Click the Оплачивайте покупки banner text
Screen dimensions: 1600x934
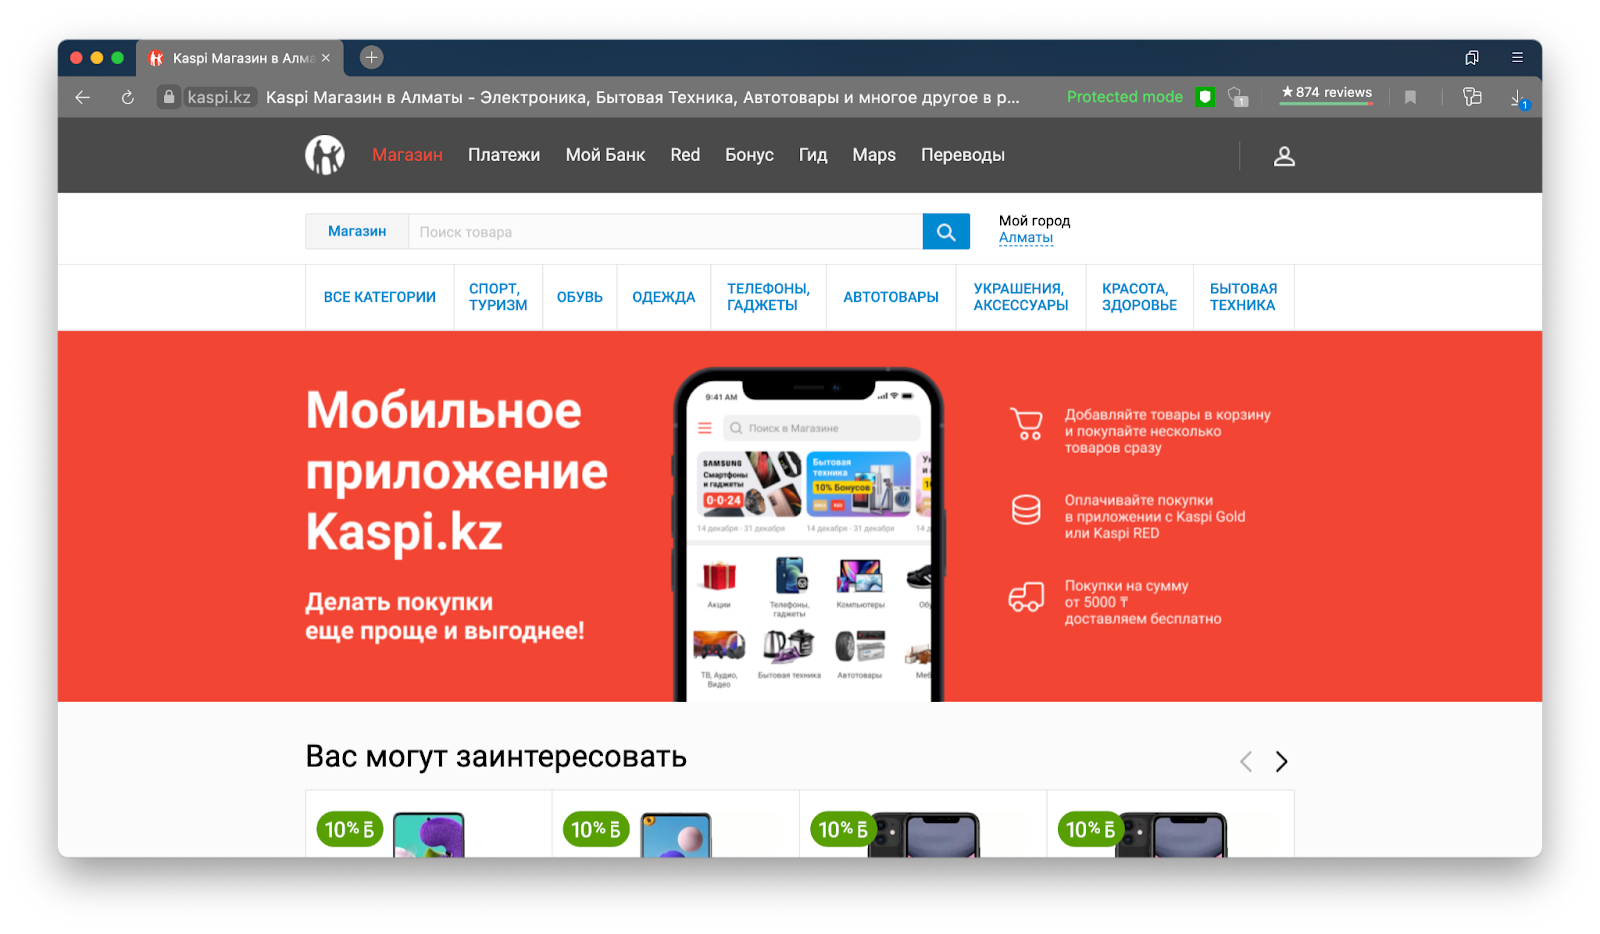tap(1155, 517)
